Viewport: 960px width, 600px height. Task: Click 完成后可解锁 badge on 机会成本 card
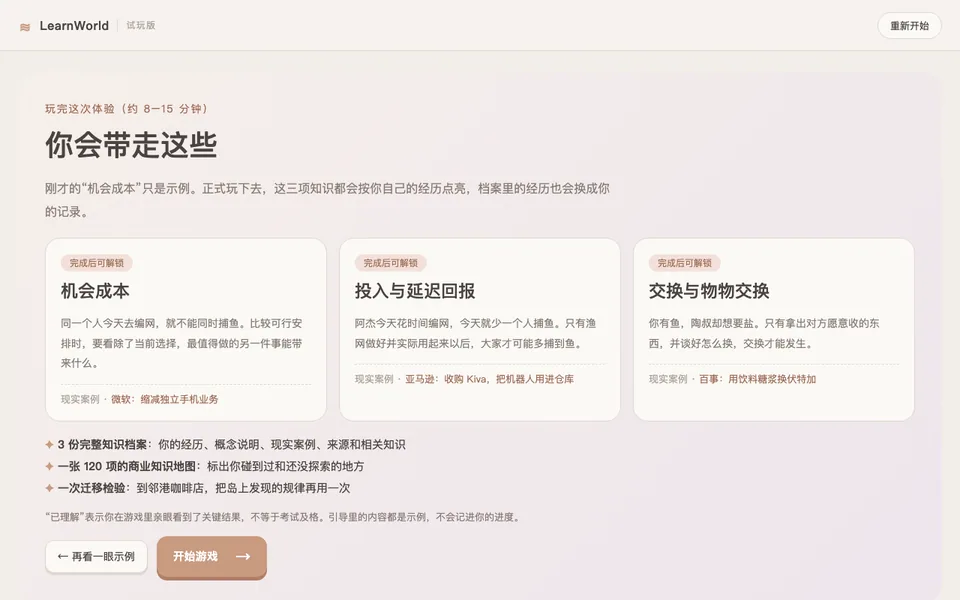97,263
